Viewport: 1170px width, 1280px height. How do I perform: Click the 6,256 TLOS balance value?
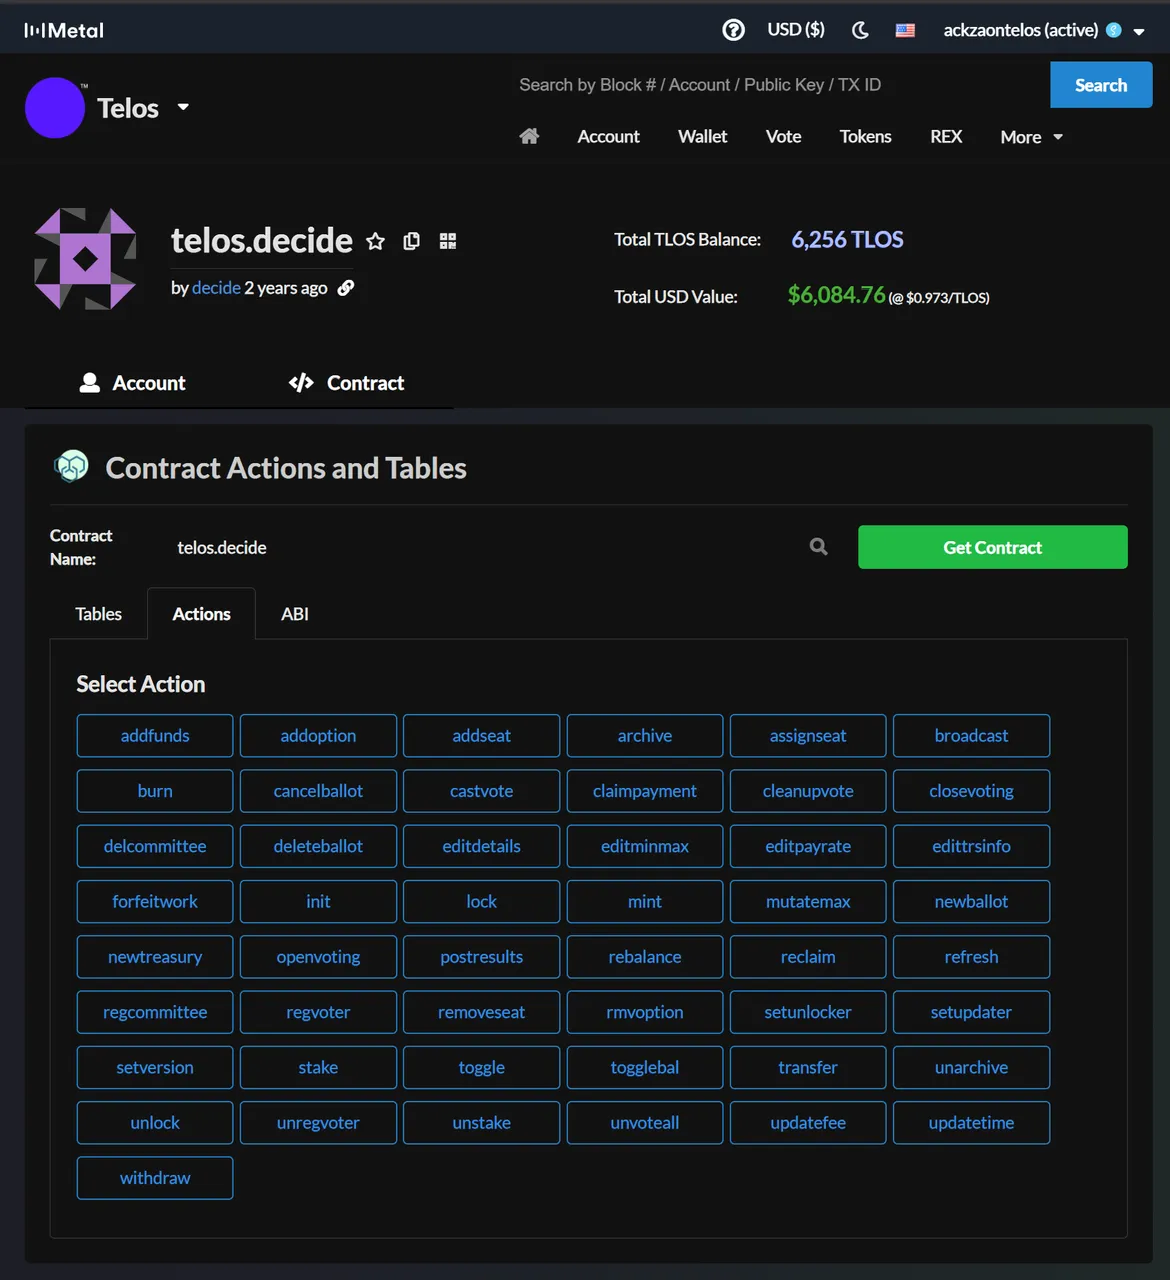(847, 240)
